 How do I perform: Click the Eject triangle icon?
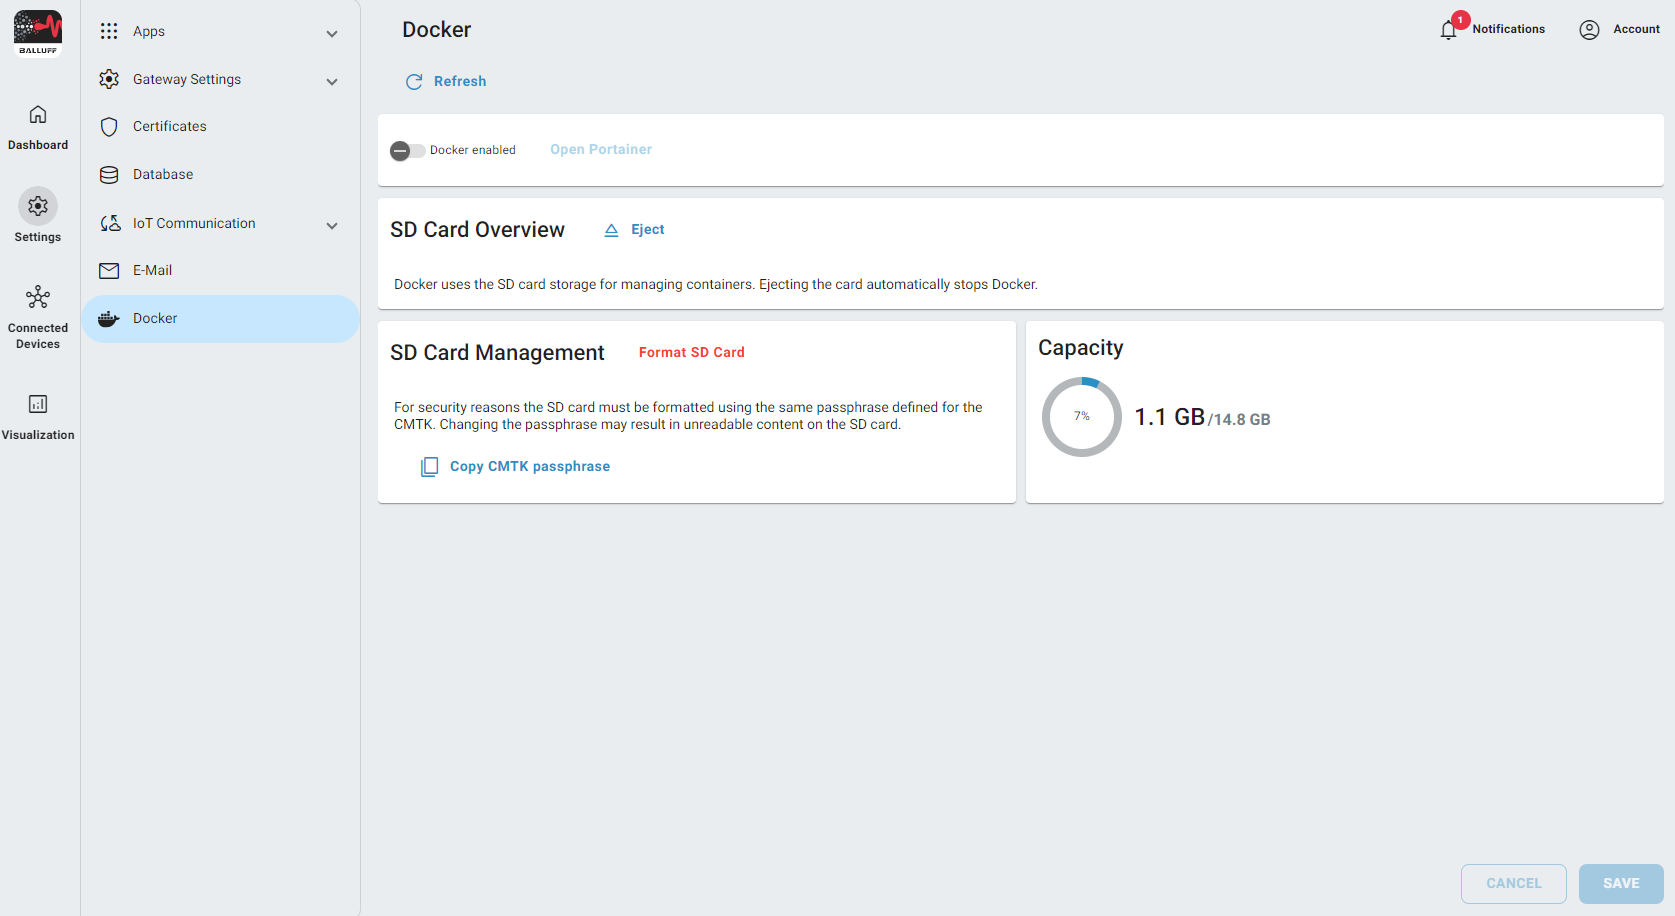click(x=611, y=230)
